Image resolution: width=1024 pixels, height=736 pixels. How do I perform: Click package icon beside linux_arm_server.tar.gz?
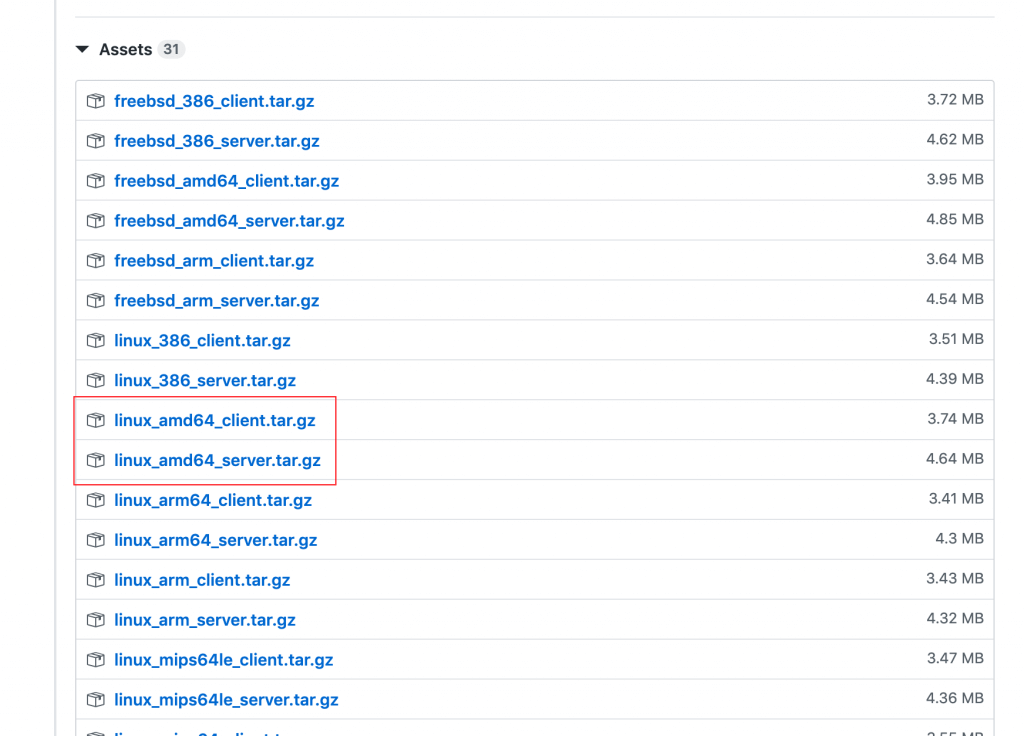(x=96, y=620)
